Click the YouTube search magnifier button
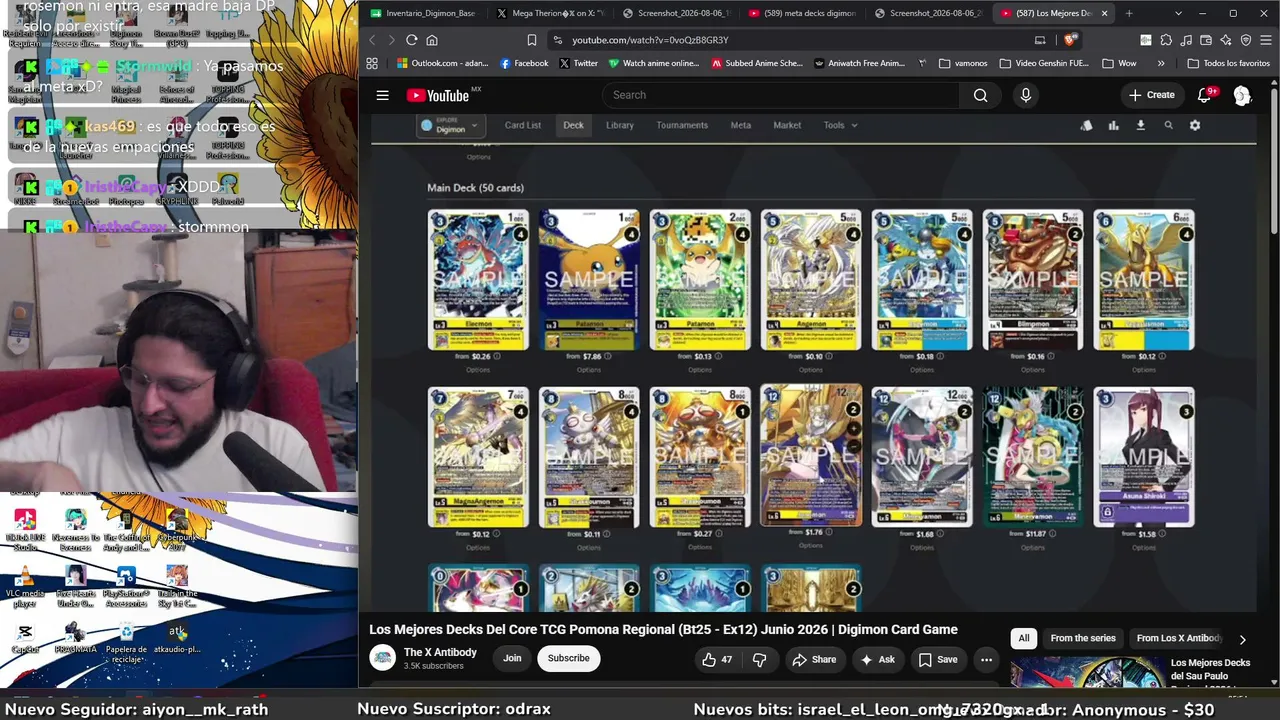Image resolution: width=1280 pixels, height=720 pixels. click(980, 95)
